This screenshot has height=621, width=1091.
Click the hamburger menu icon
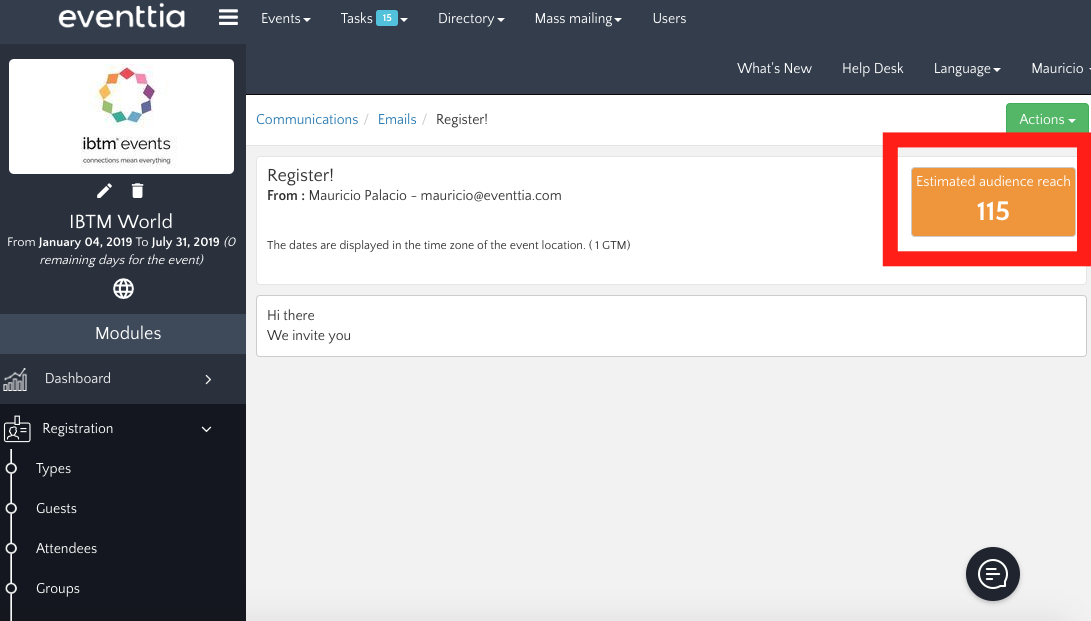pos(228,18)
